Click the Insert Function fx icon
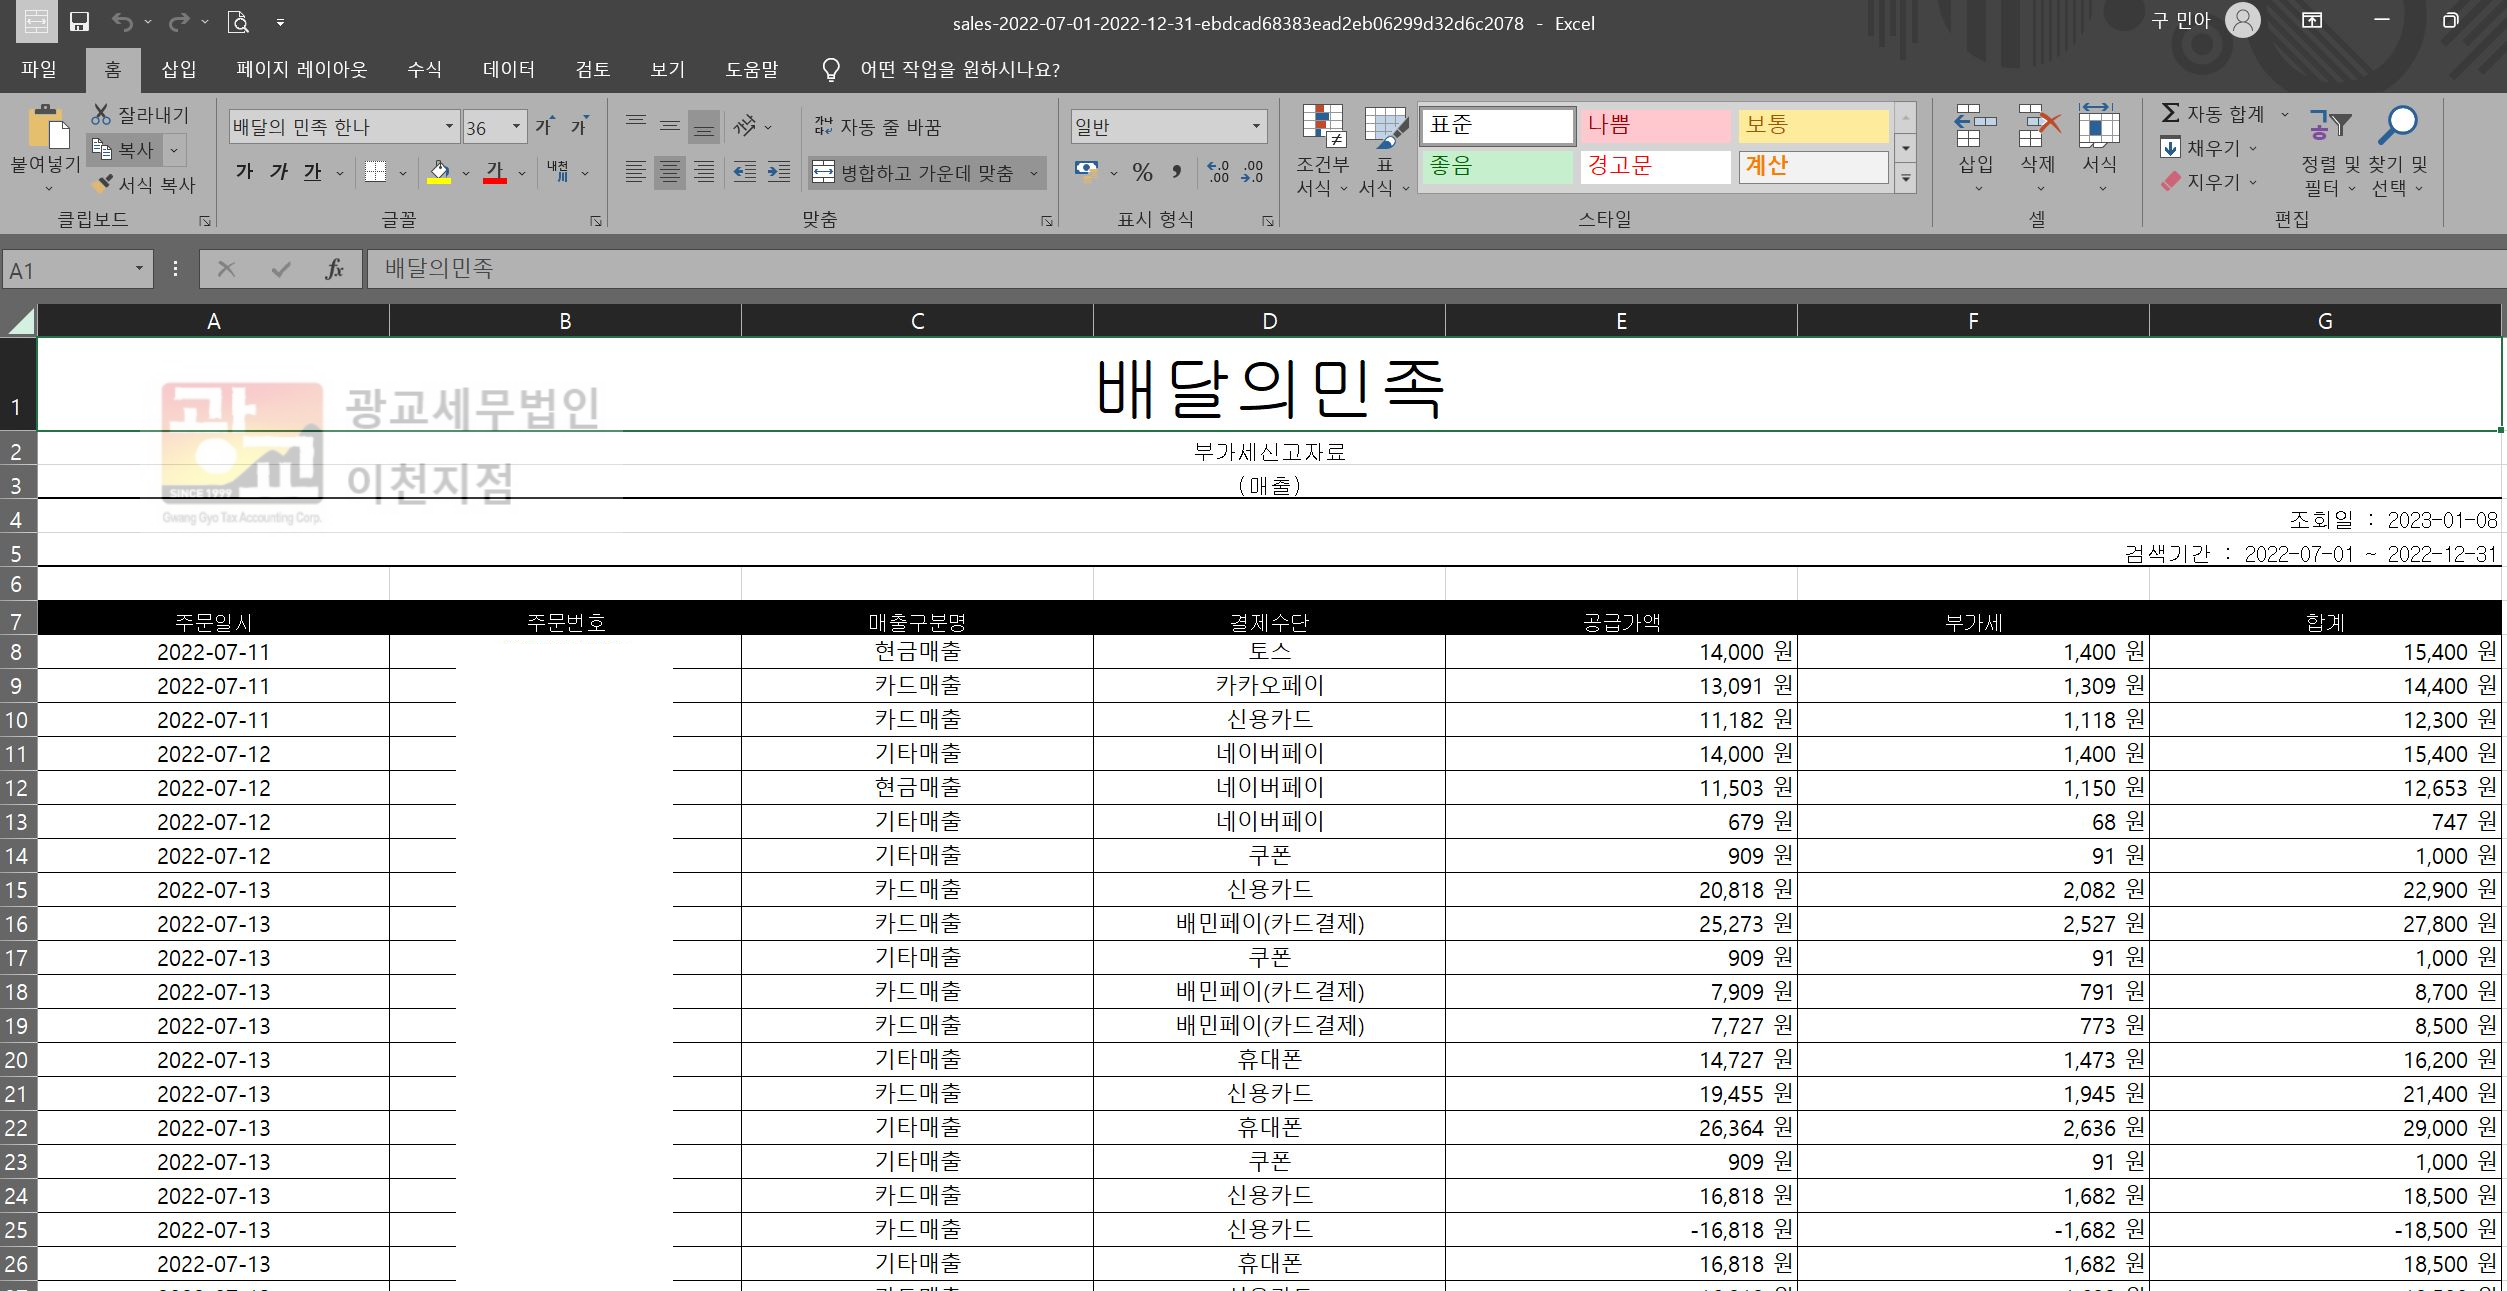Image resolution: width=2507 pixels, height=1291 pixels. (334, 269)
